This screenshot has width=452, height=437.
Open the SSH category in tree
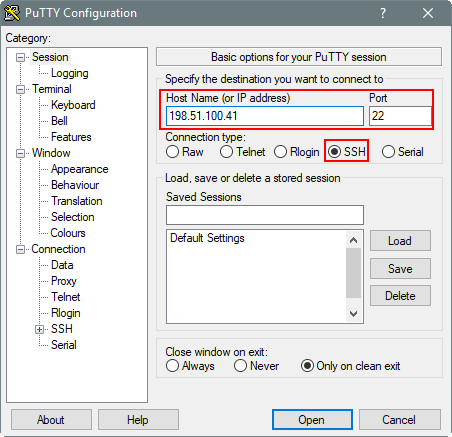tap(62, 329)
